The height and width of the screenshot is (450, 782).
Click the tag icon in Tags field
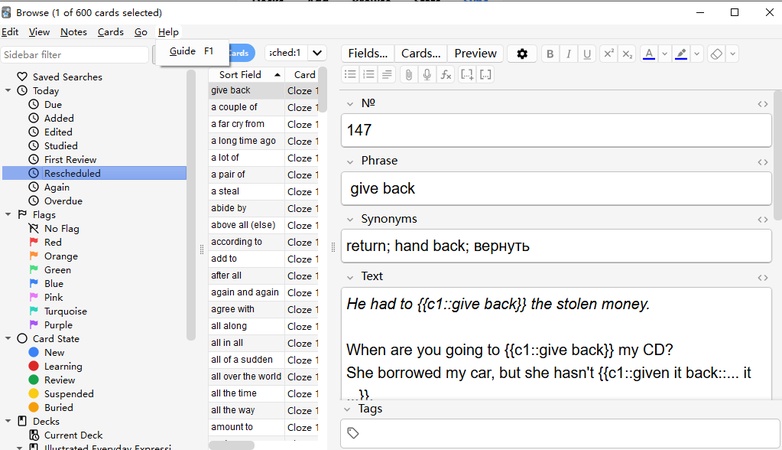click(x=353, y=433)
